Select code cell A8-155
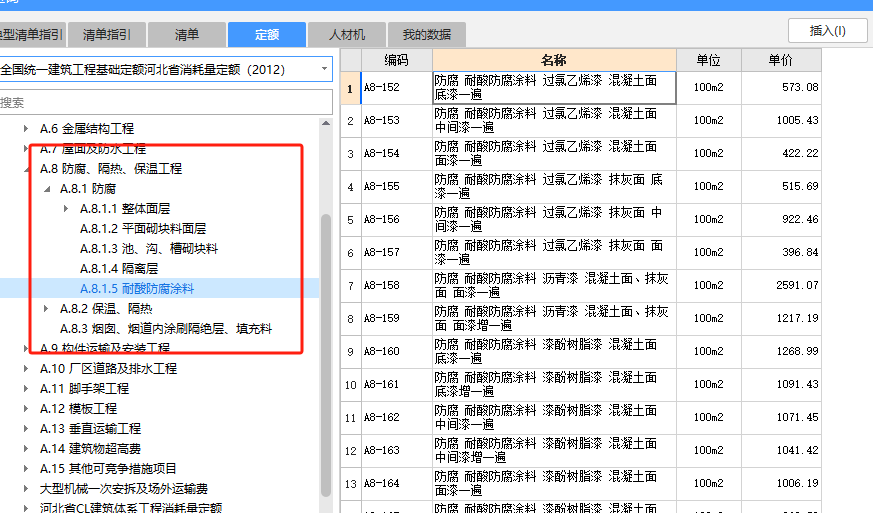Viewport: 873px width, 513px height. (x=397, y=187)
